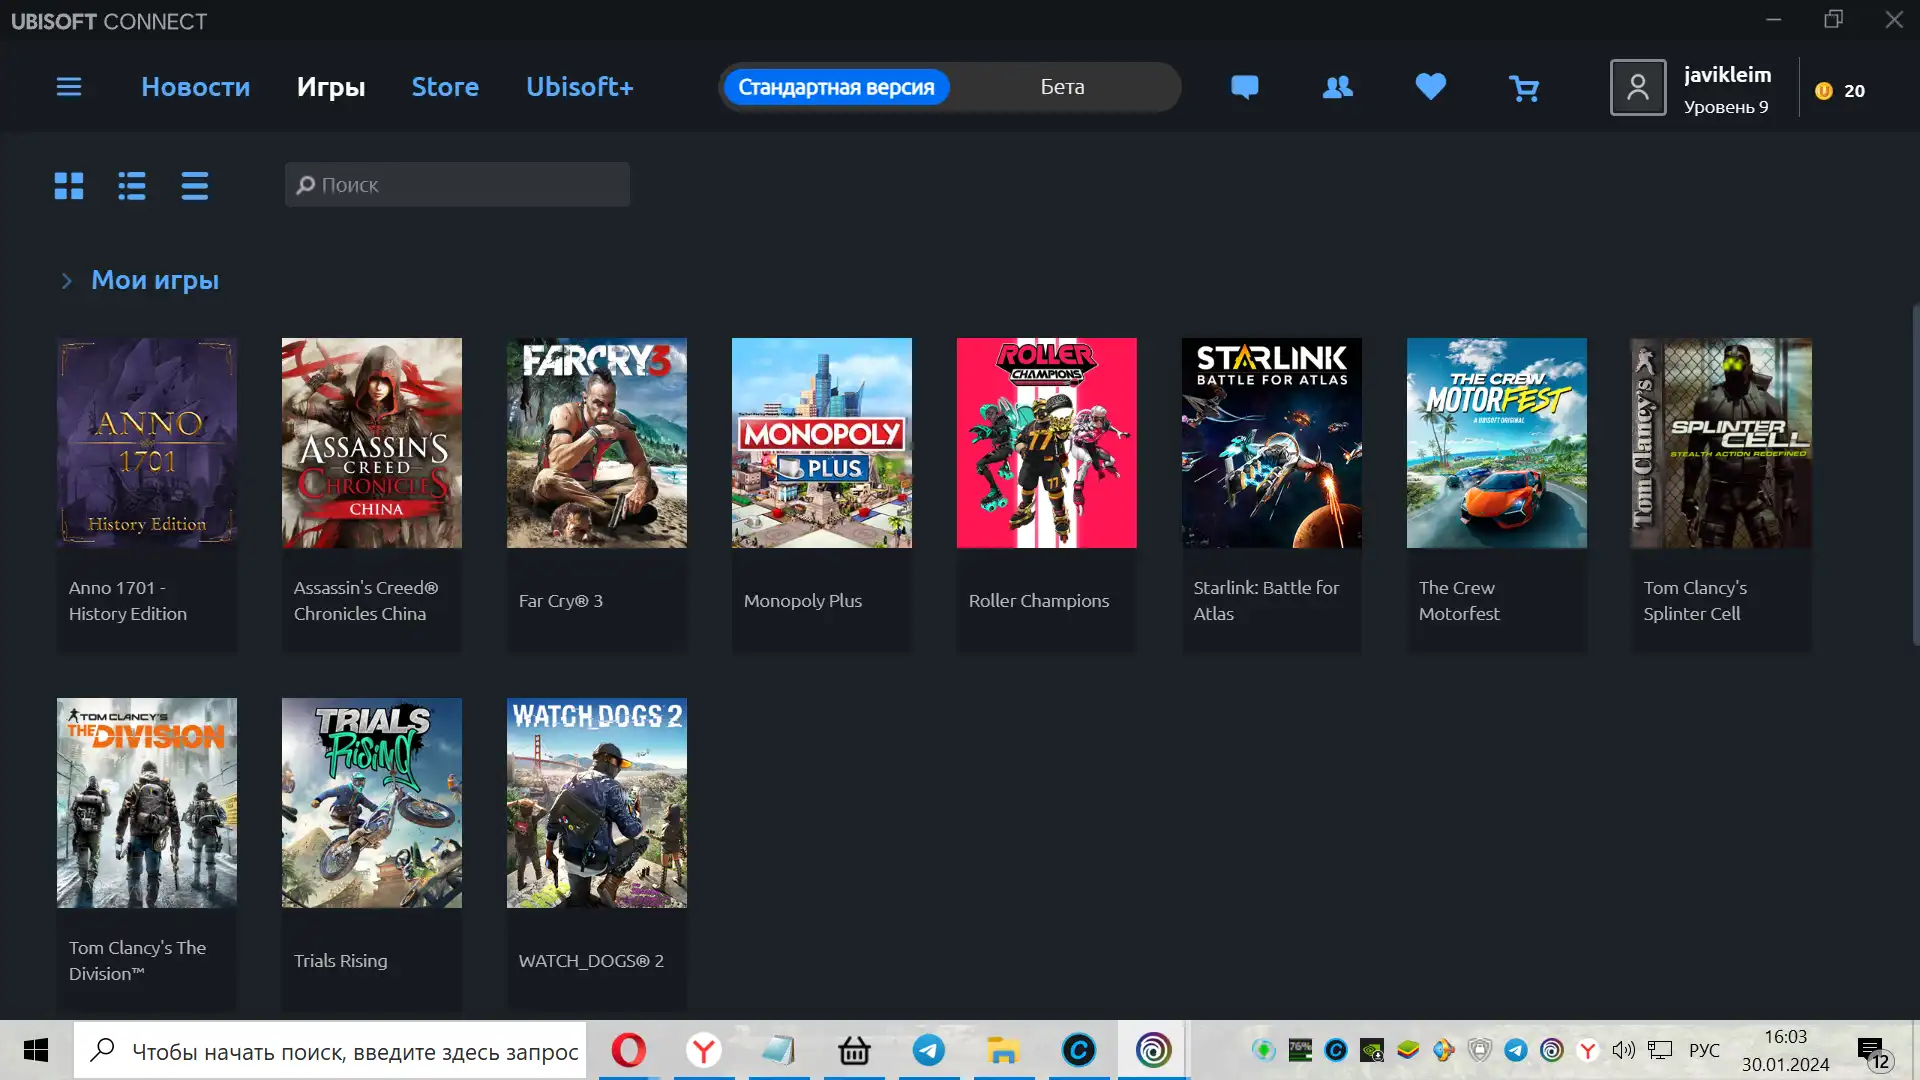
Task: Open the Windows Start menu
Action: (x=36, y=1050)
